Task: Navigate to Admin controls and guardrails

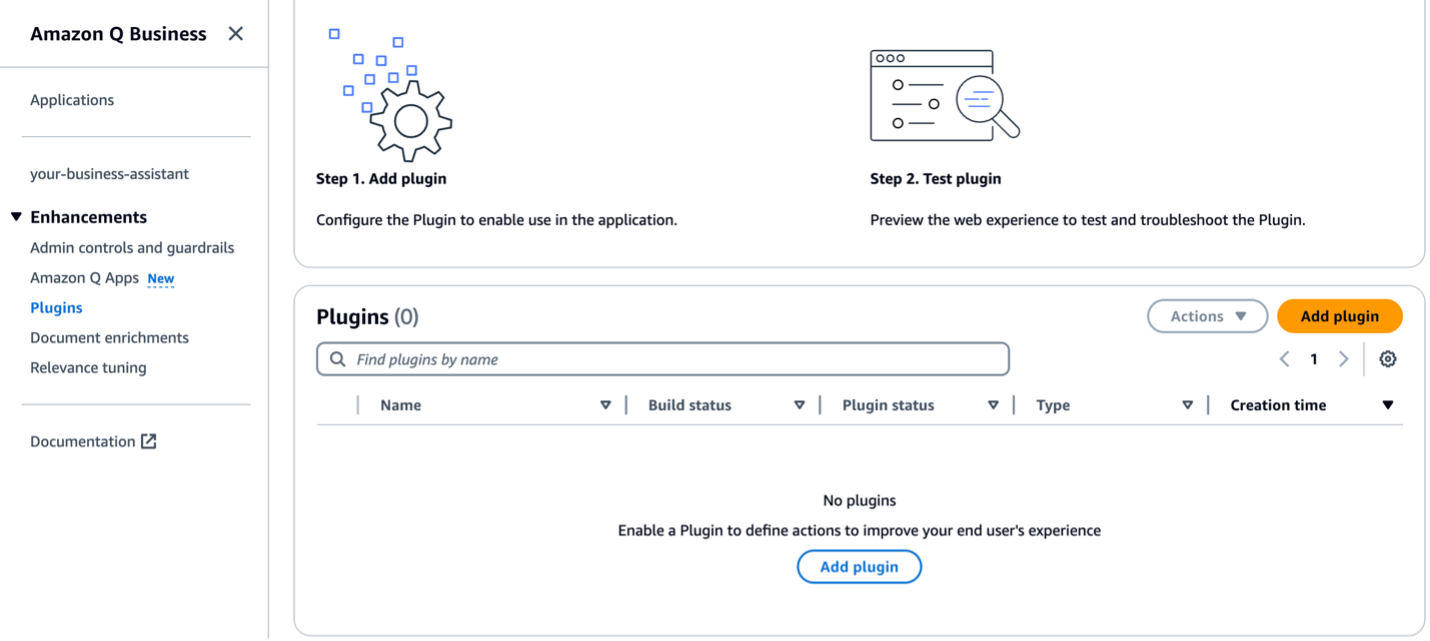Action: (x=131, y=247)
